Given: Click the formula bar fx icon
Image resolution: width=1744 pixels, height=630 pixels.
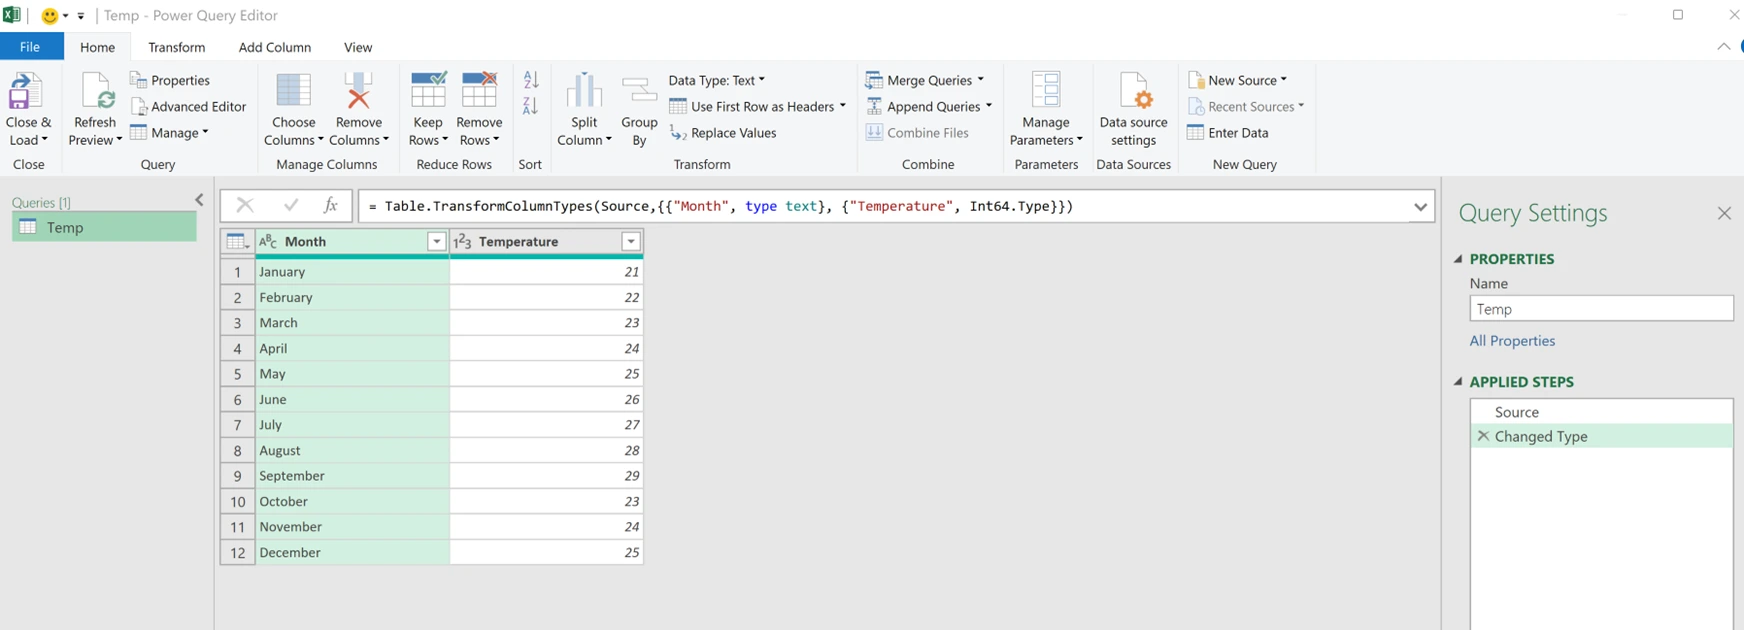Looking at the screenshot, I should click(330, 205).
